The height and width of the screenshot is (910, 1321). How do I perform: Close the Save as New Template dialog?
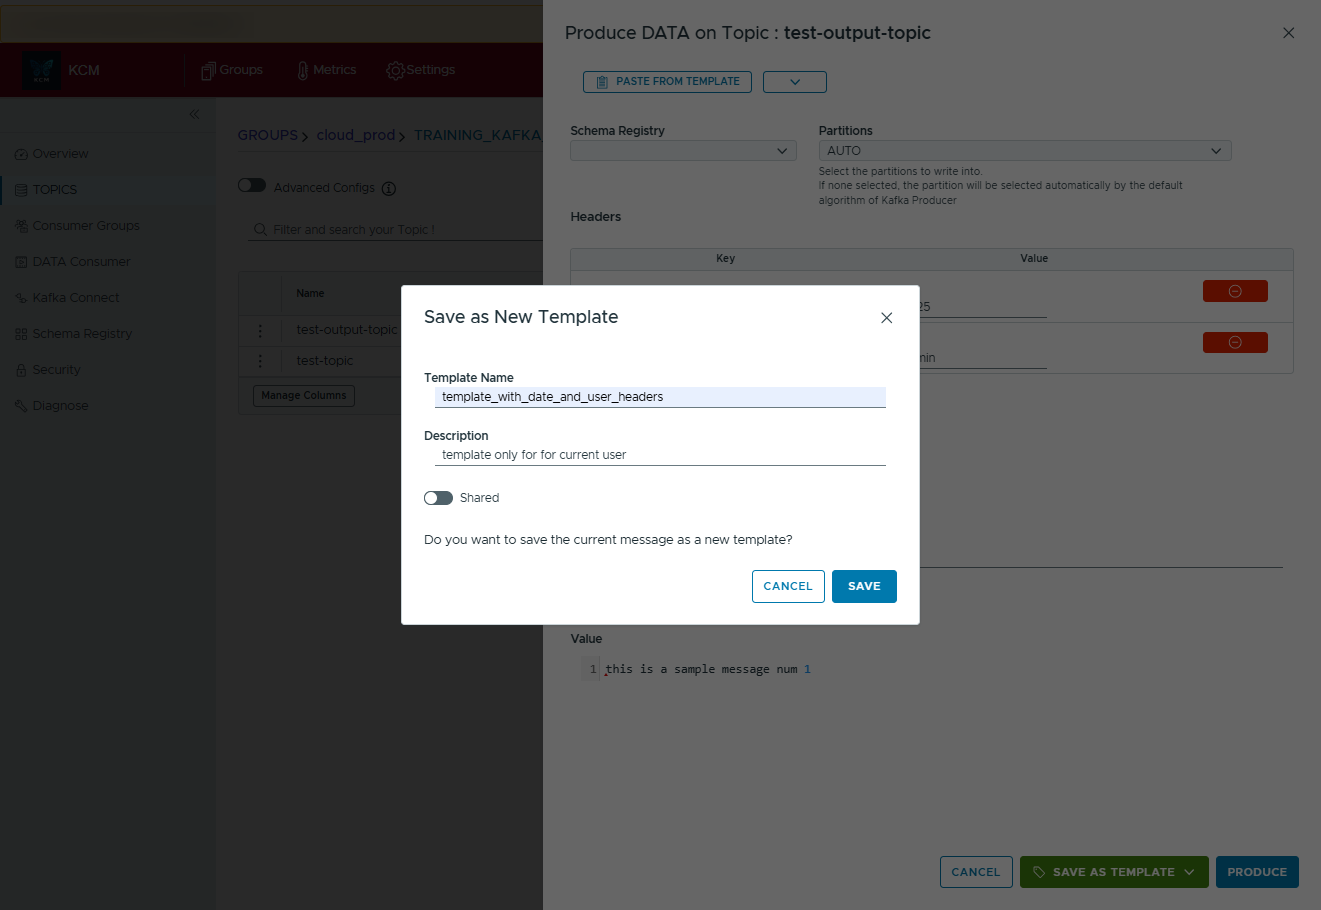[x=886, y=318]
